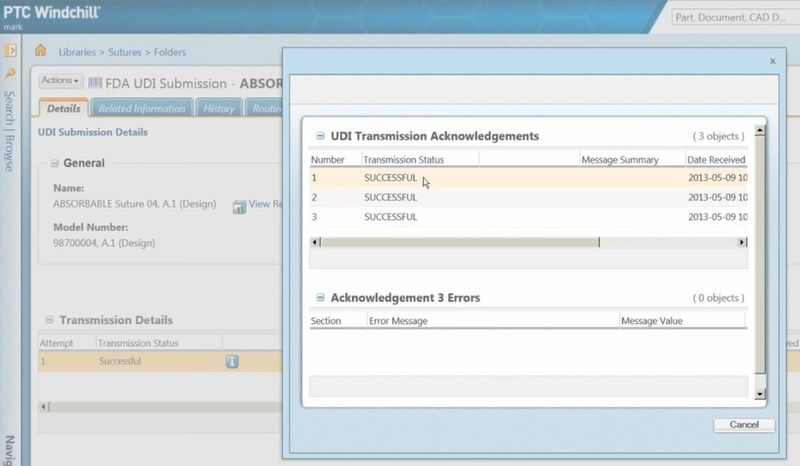Click the View Report link
The width and height of the screenshot is (800, 466).
[x=265, y=204]
